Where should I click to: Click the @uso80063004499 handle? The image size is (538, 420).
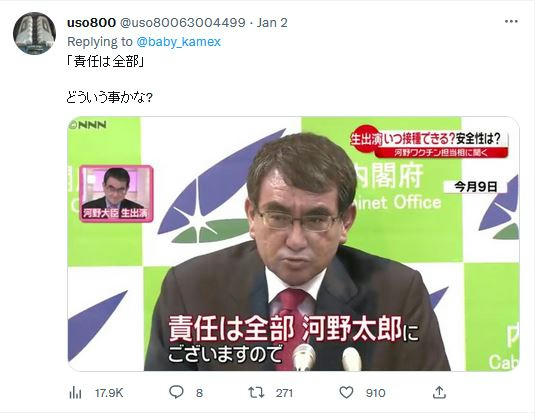[x=182, y=23]
